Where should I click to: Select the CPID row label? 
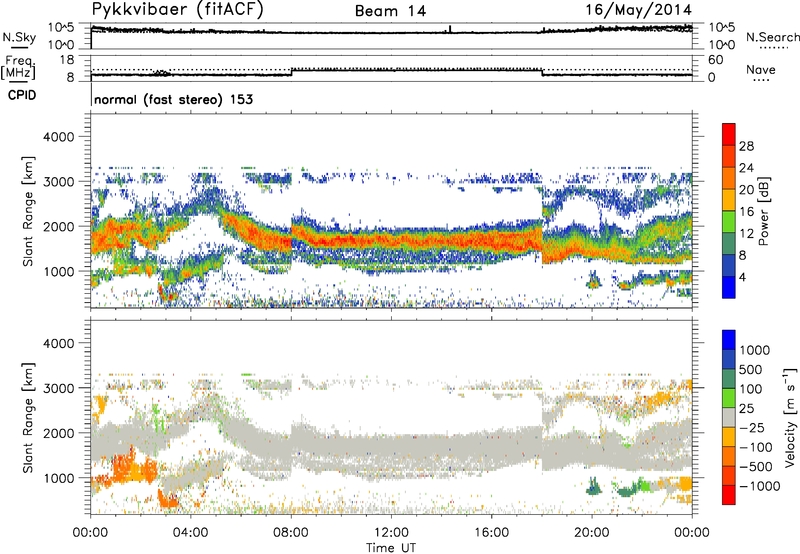pos(22,95)
